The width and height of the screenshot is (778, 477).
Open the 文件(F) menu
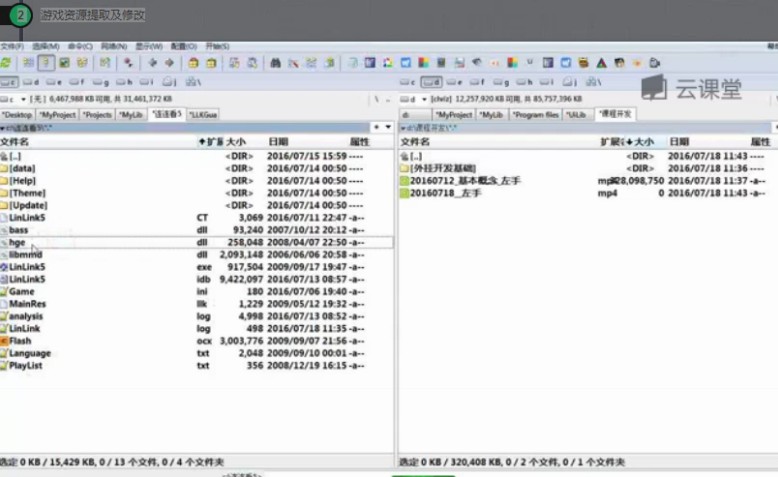[x=12, y=46]
